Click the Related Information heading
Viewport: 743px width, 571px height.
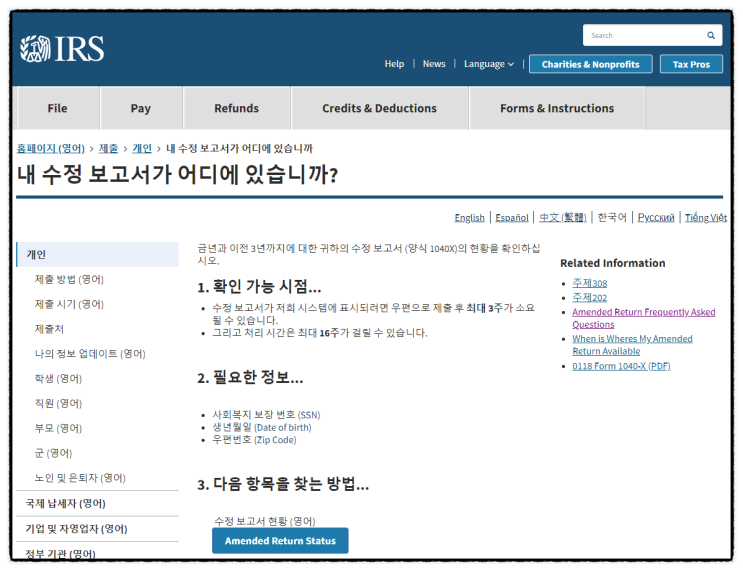click(613, 263)
